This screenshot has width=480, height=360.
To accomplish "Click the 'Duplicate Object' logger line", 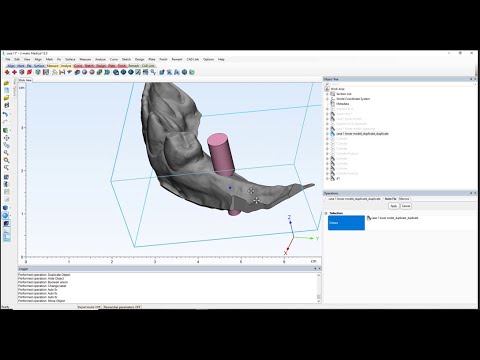I will point(44,275).
